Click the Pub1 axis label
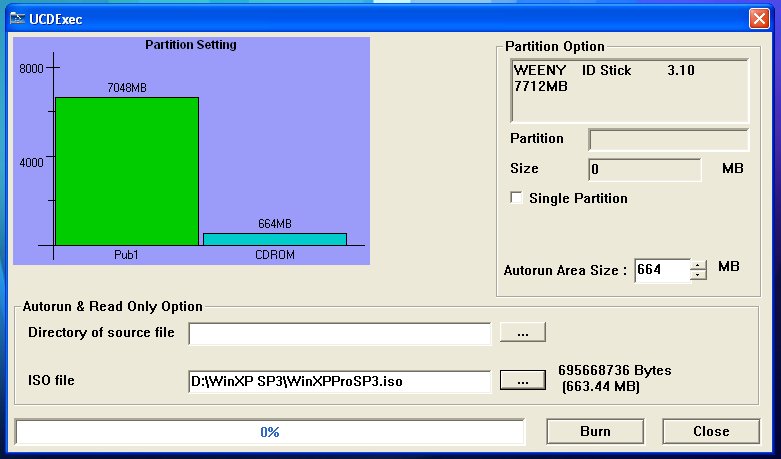The height and width of the screenshot is (459, 781). click(127, 255)
